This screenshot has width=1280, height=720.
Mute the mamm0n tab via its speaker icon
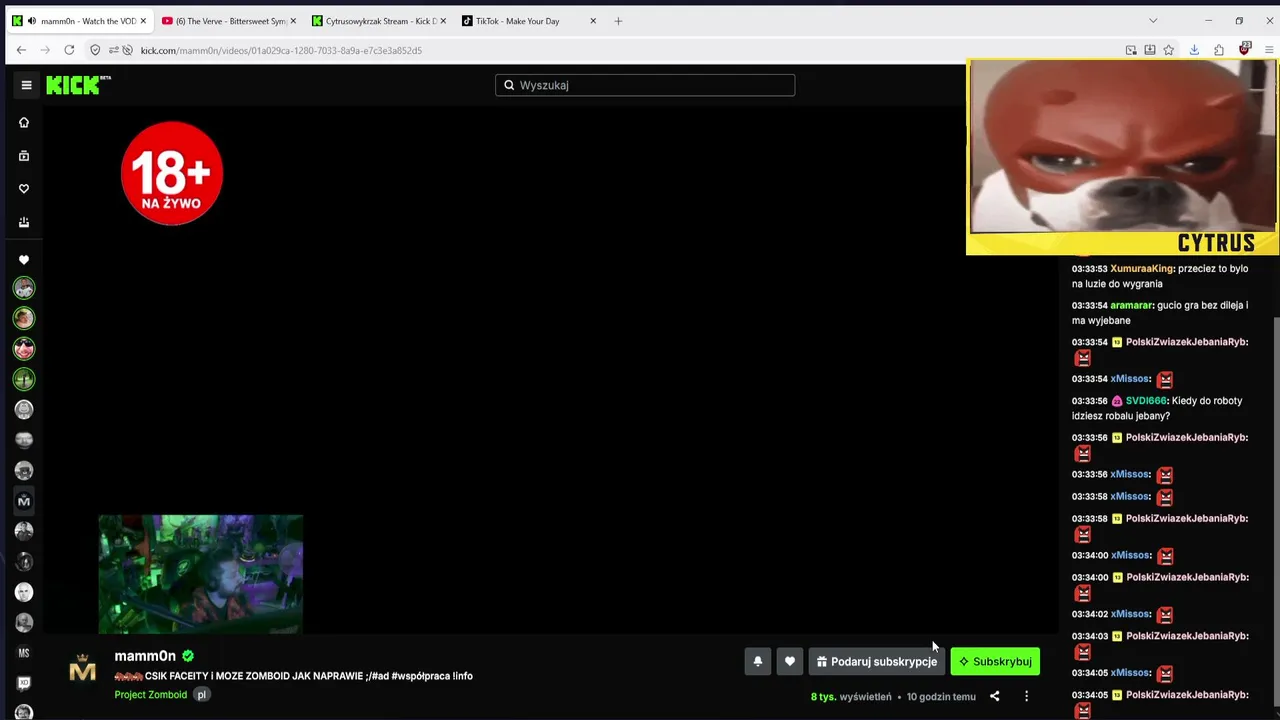tap(32, 21)
